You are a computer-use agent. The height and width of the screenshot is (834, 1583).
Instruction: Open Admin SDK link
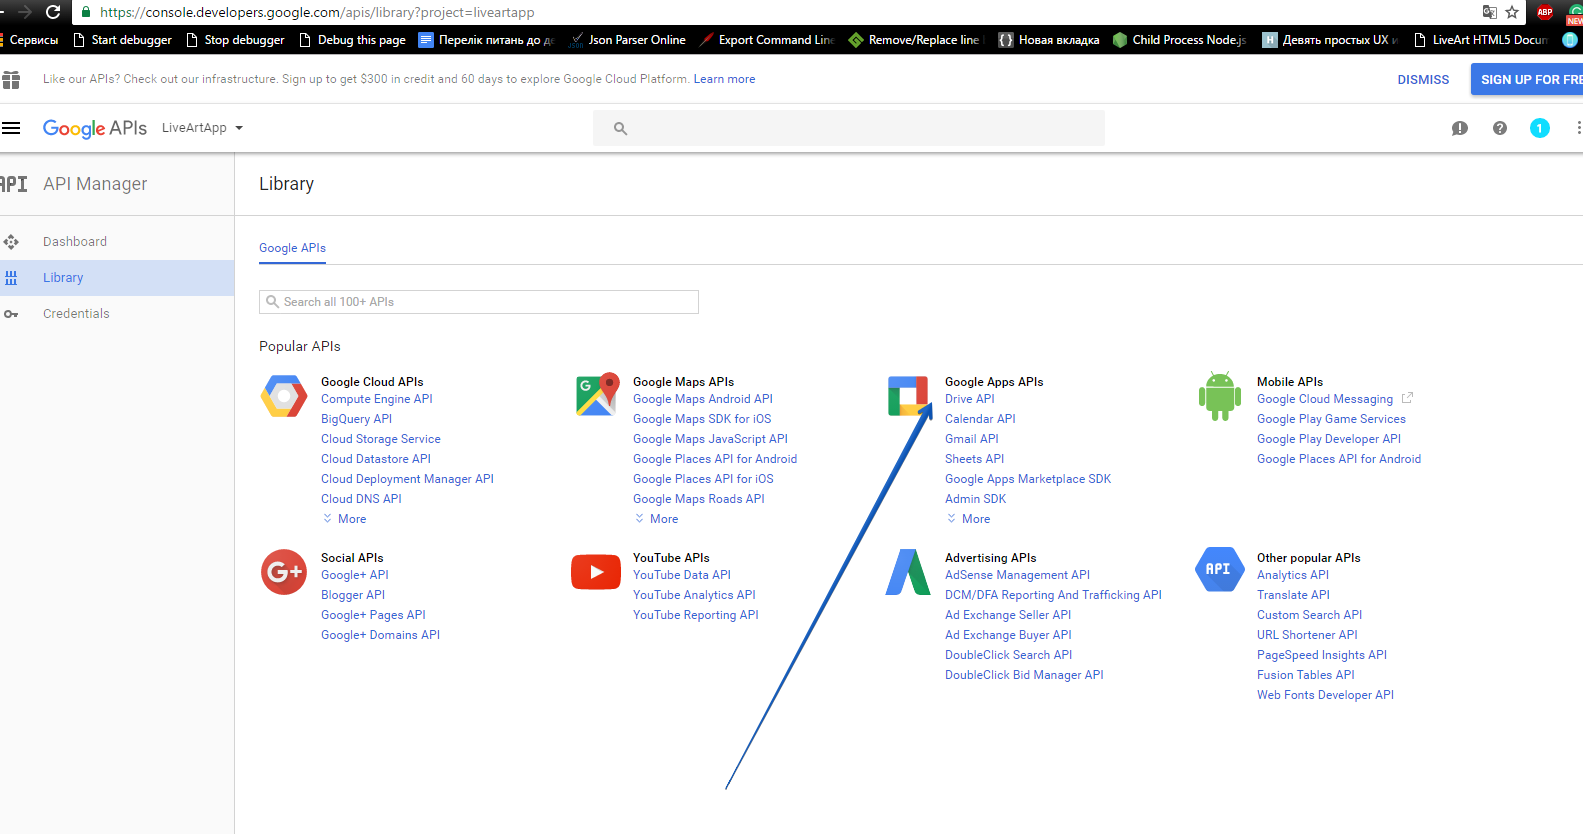point(976,499)
